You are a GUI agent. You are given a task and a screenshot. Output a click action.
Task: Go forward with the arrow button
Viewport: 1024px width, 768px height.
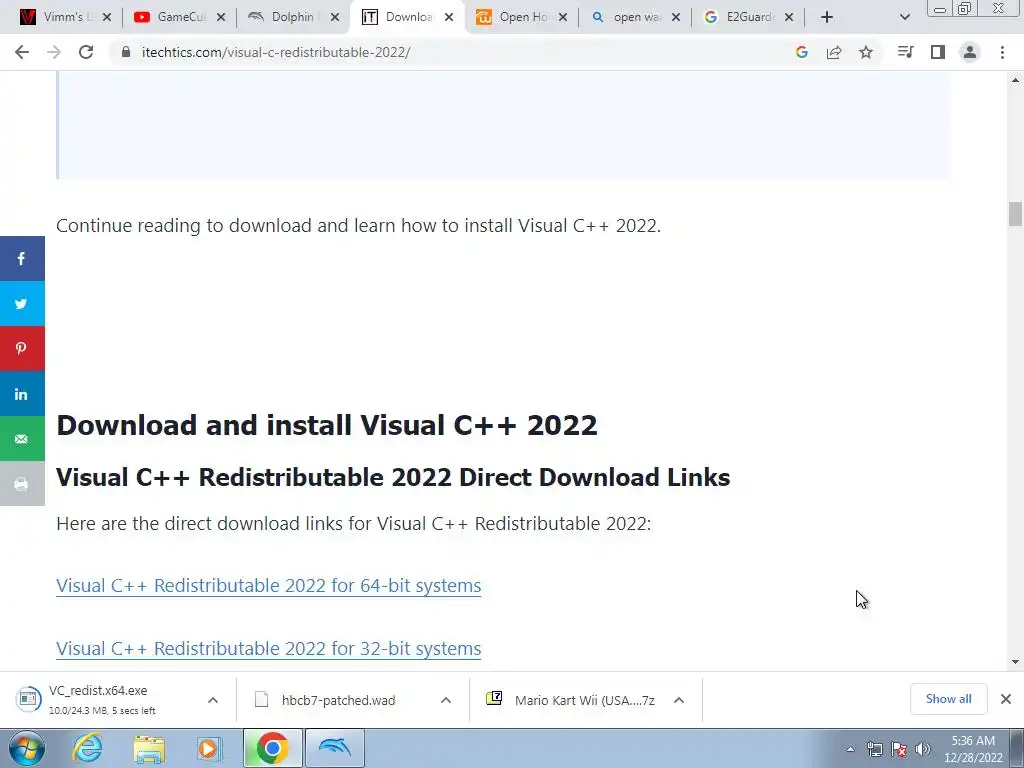coord(54,52)
